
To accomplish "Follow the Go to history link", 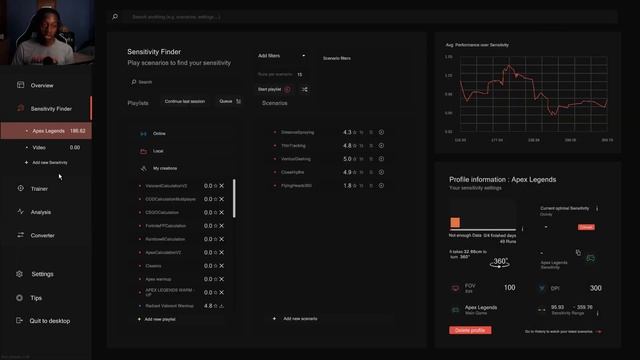I will pos(563,331).
